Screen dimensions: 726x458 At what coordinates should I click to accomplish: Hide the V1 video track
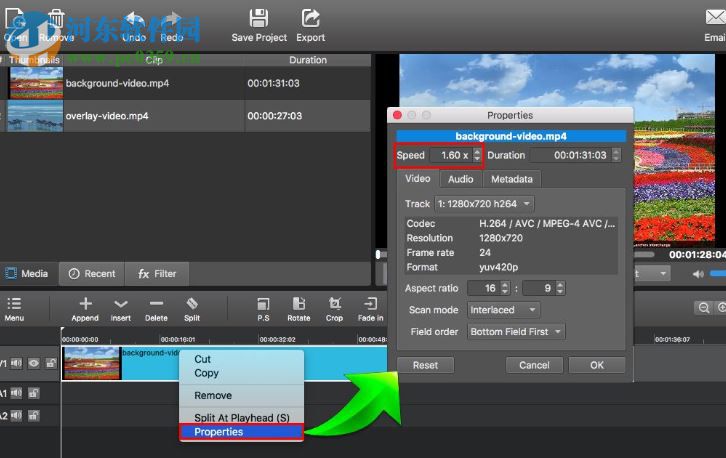(x=33, y=364)
